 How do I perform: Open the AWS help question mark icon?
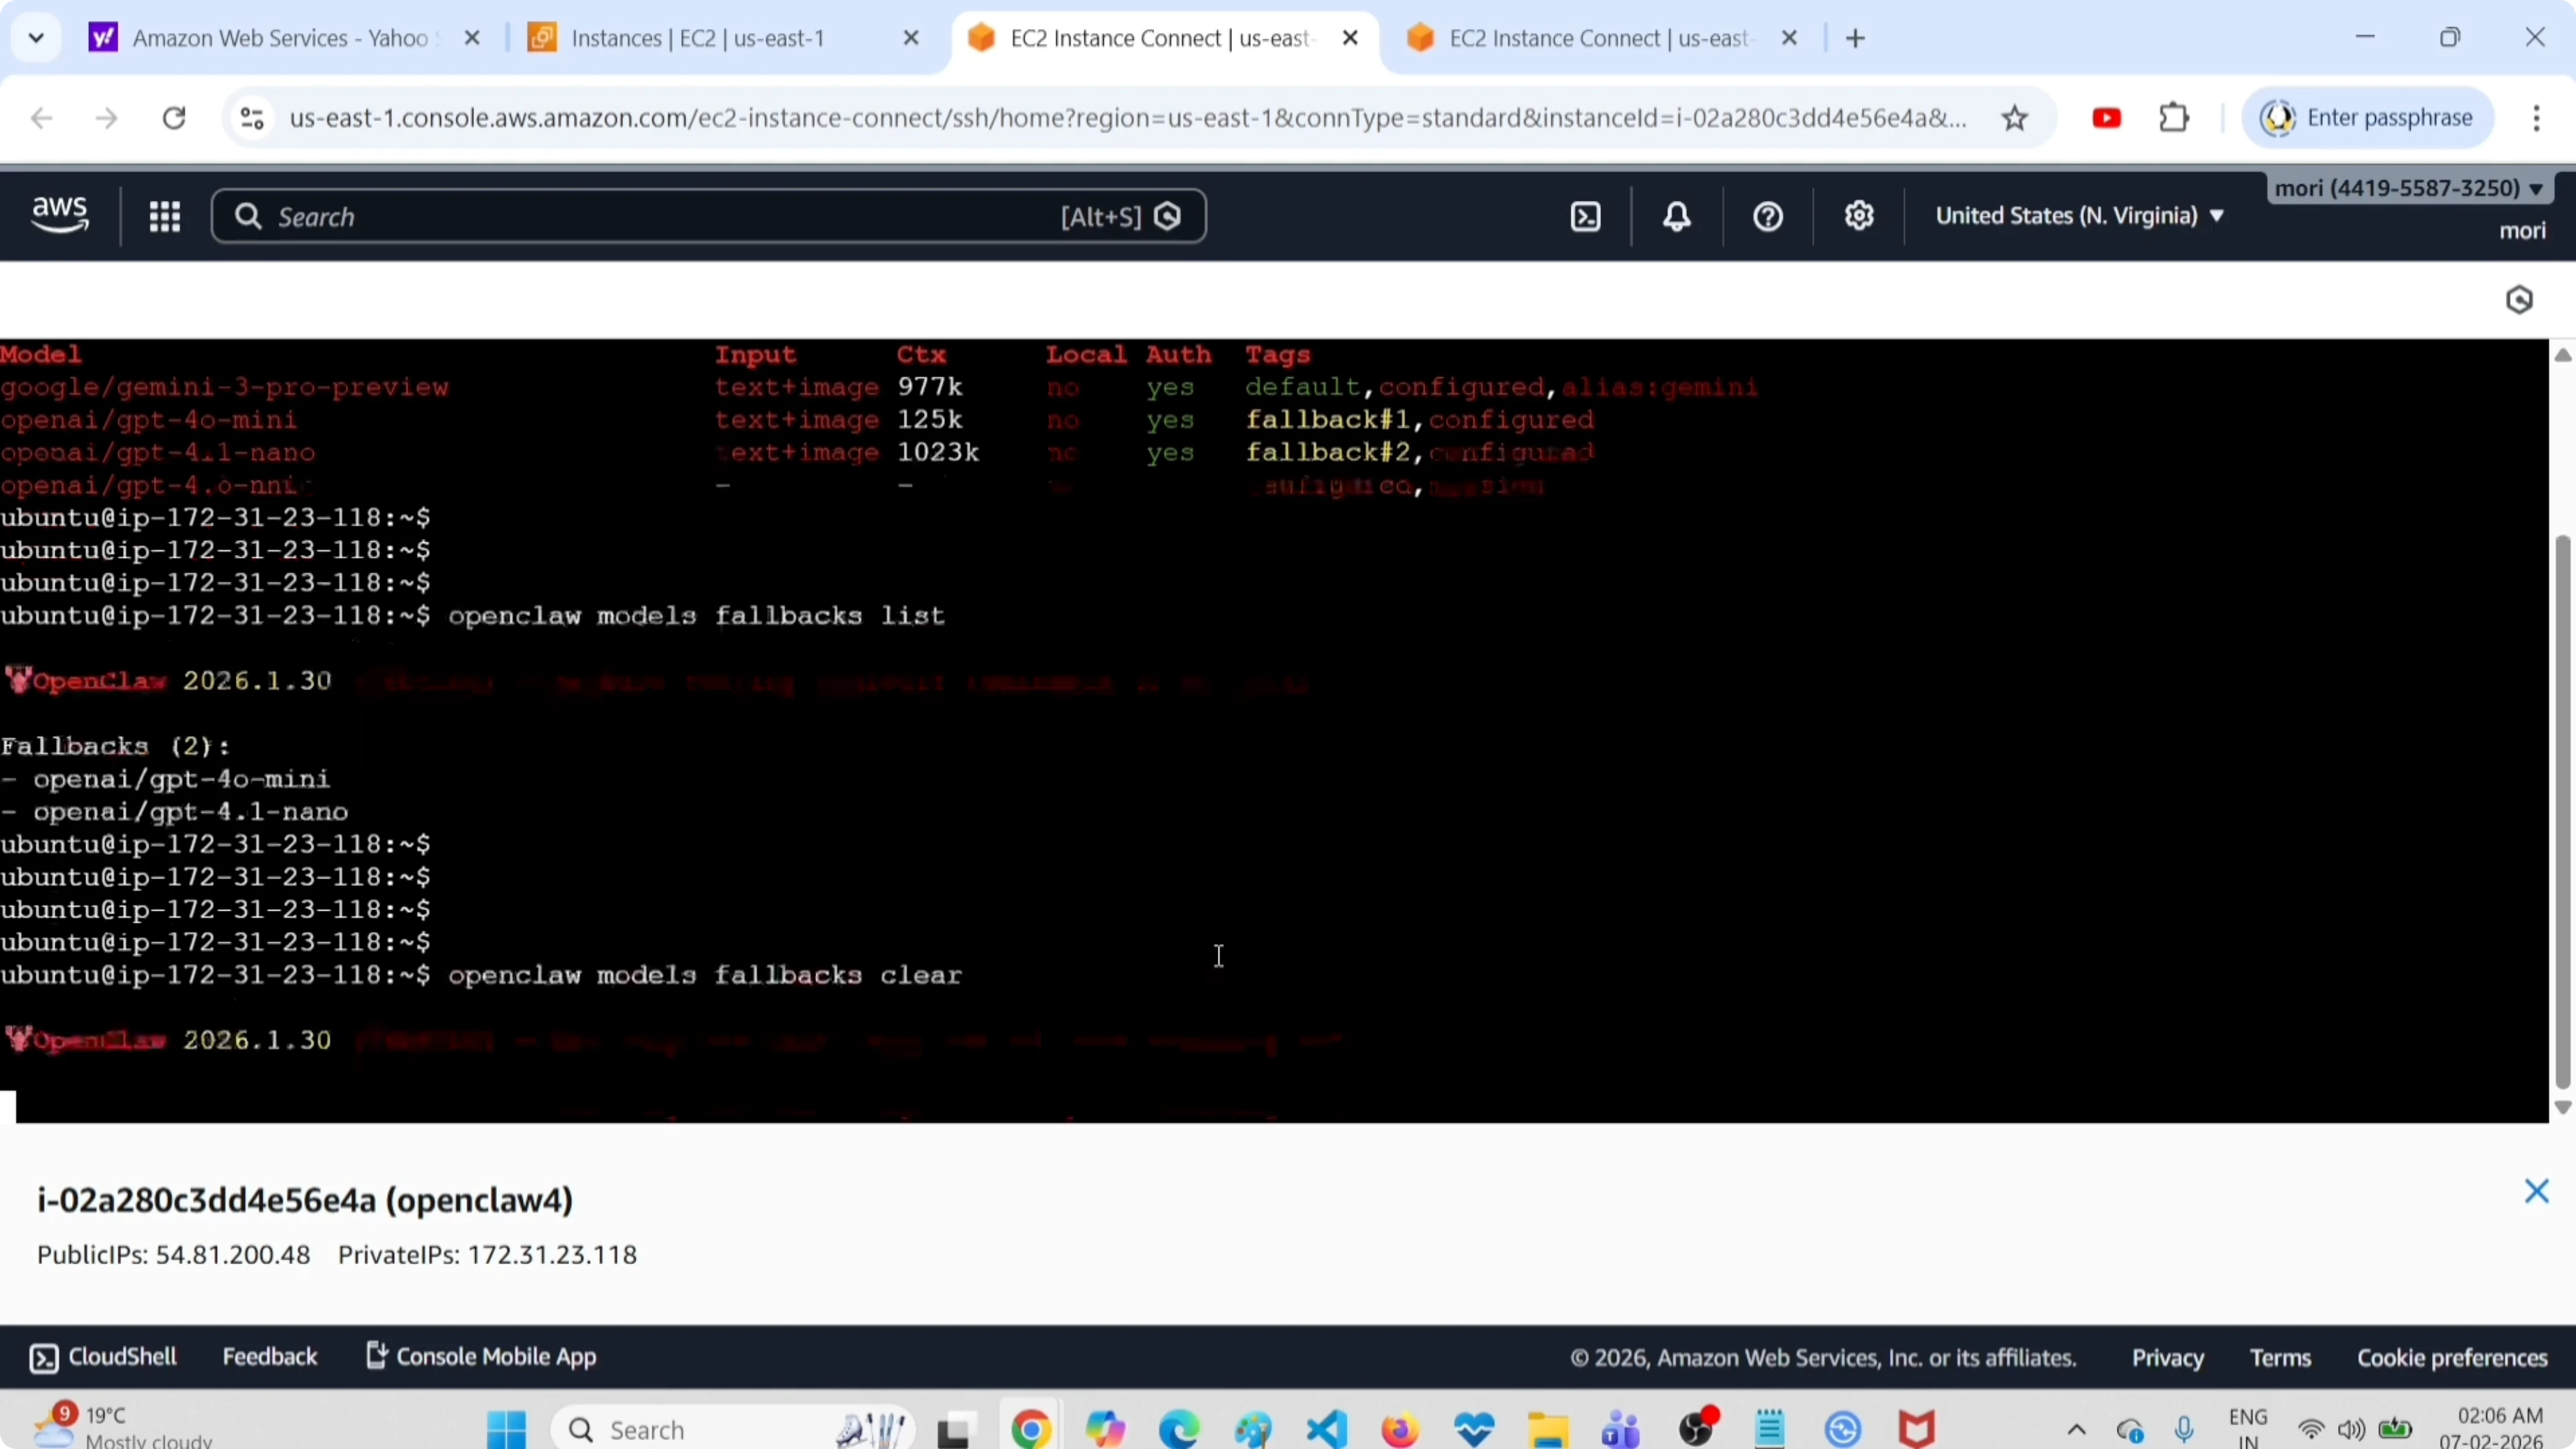point(1766,215)
